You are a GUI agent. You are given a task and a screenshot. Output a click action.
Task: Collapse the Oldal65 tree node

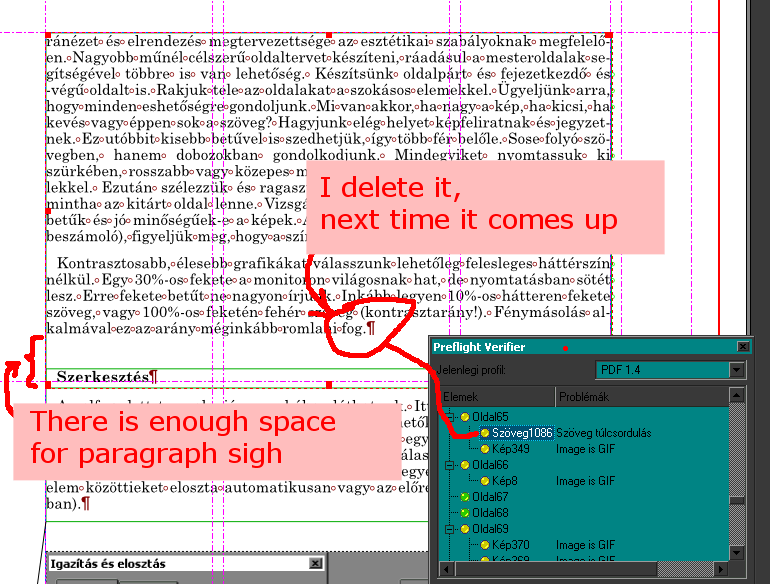coord(451,417)
